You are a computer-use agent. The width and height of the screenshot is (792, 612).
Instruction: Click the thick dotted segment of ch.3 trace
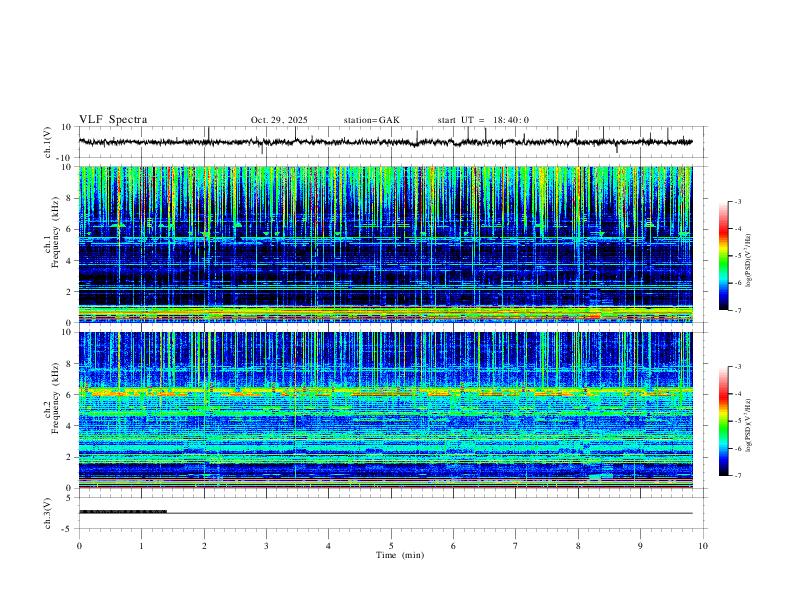point(123,512)
